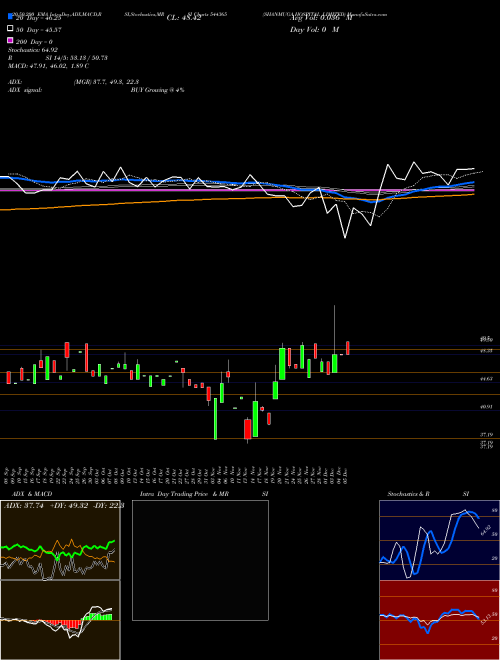This screenshot has width=500, height=660.
Task: Click the ADX signal: label
Action: coord(25,90)
